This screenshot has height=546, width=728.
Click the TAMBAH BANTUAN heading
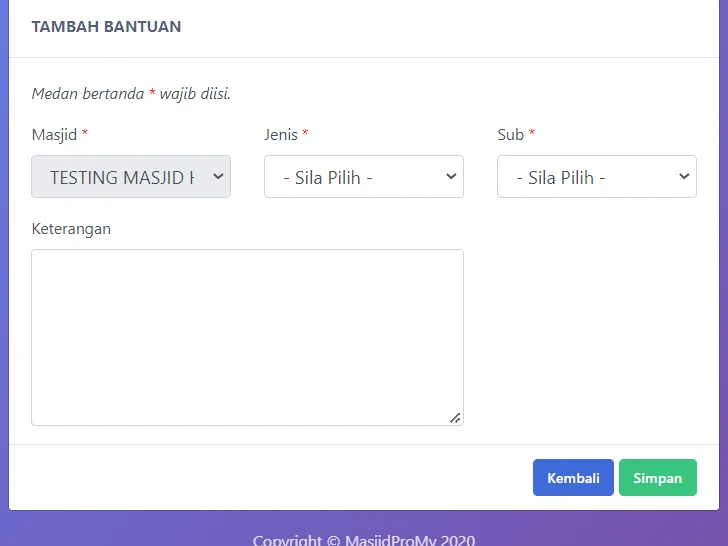pos(106,27)
